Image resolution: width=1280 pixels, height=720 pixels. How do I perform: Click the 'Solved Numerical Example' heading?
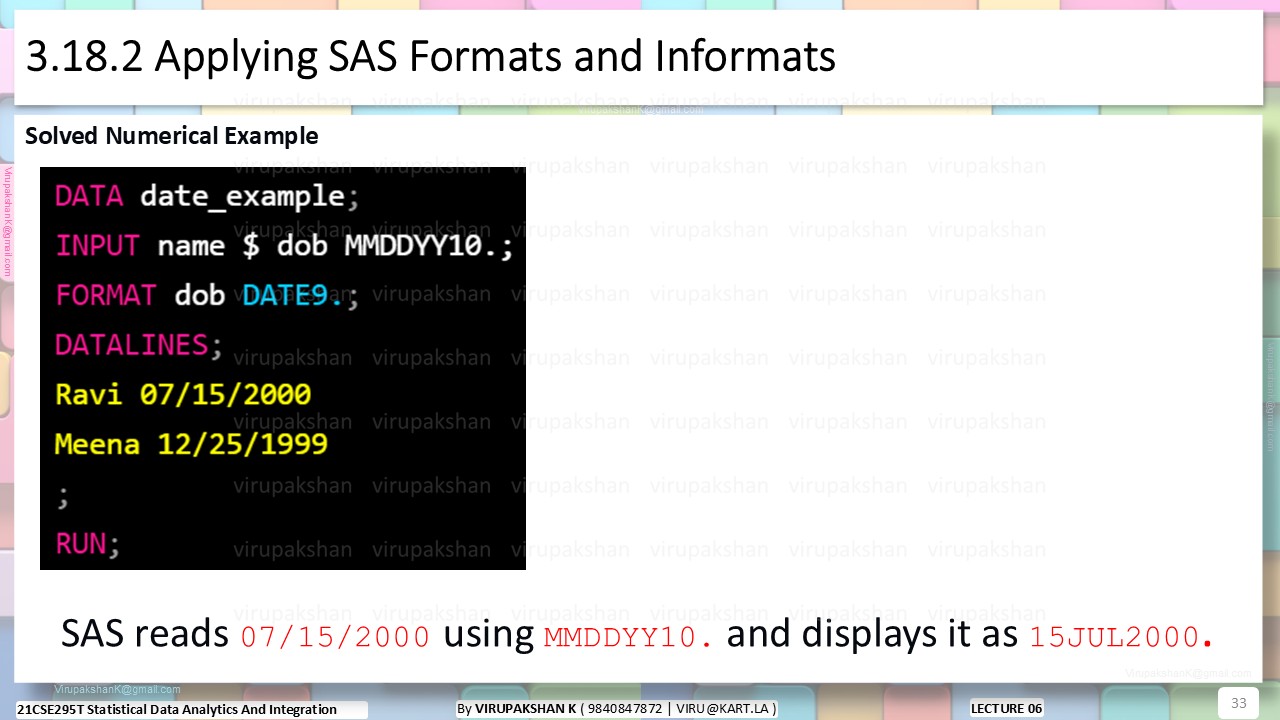pos(172,136)
